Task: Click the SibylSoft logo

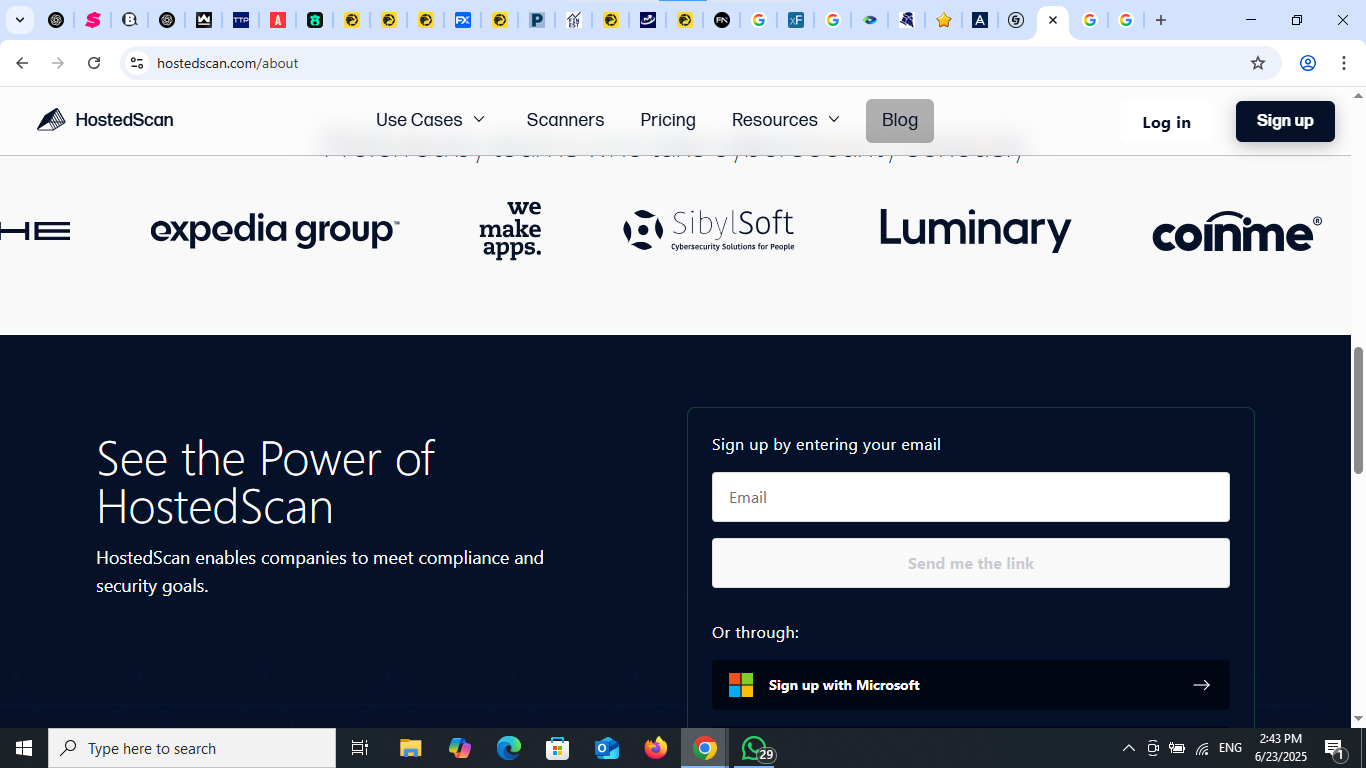Action: [x=709, y=230]
